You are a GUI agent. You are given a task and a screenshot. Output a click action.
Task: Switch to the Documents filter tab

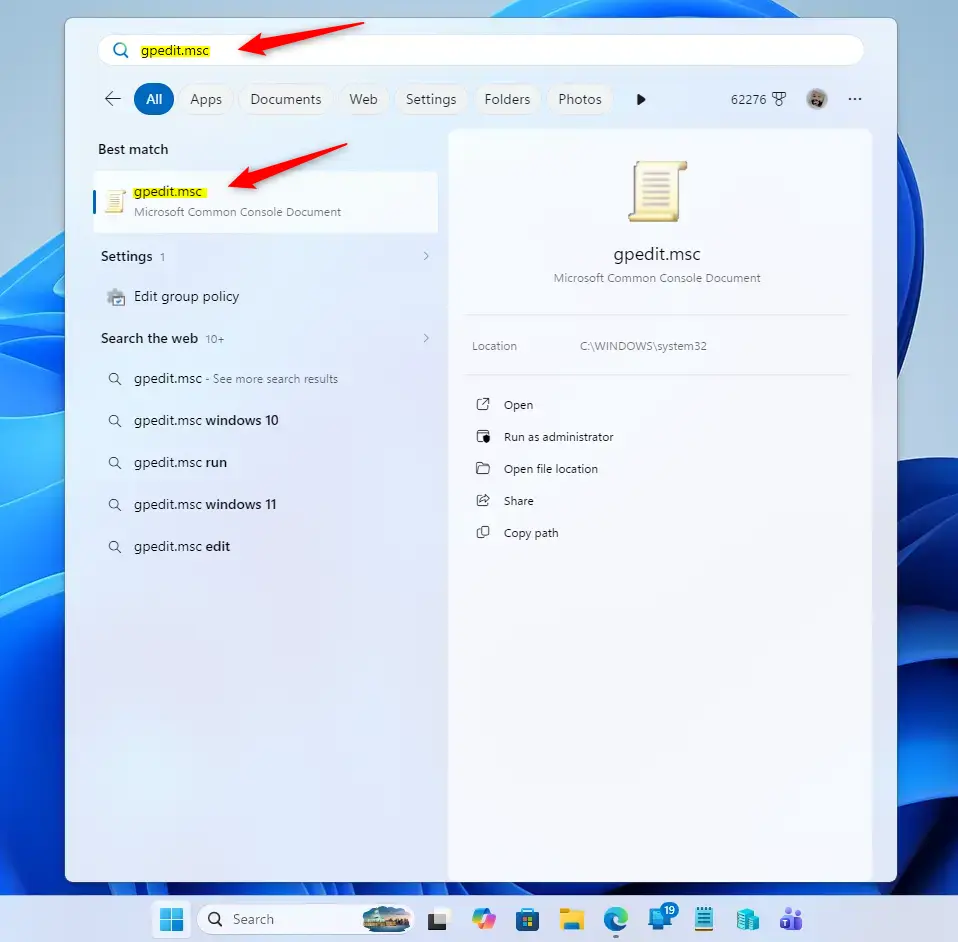click(x=285, y=99)
